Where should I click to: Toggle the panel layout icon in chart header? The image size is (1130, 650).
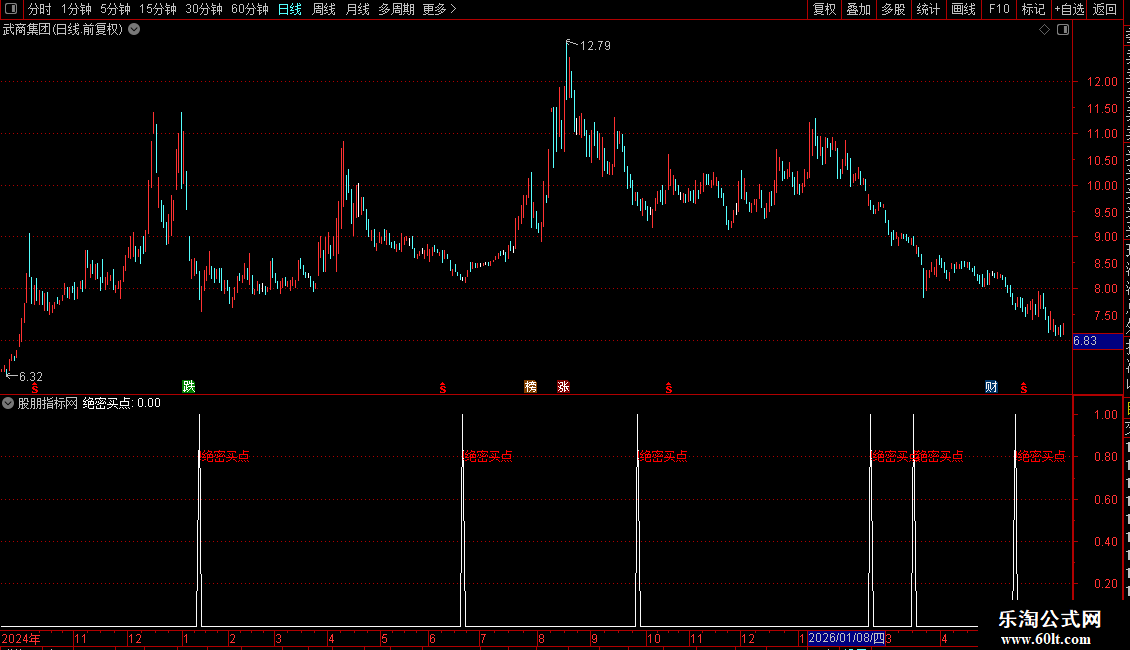pos(1063,30)
